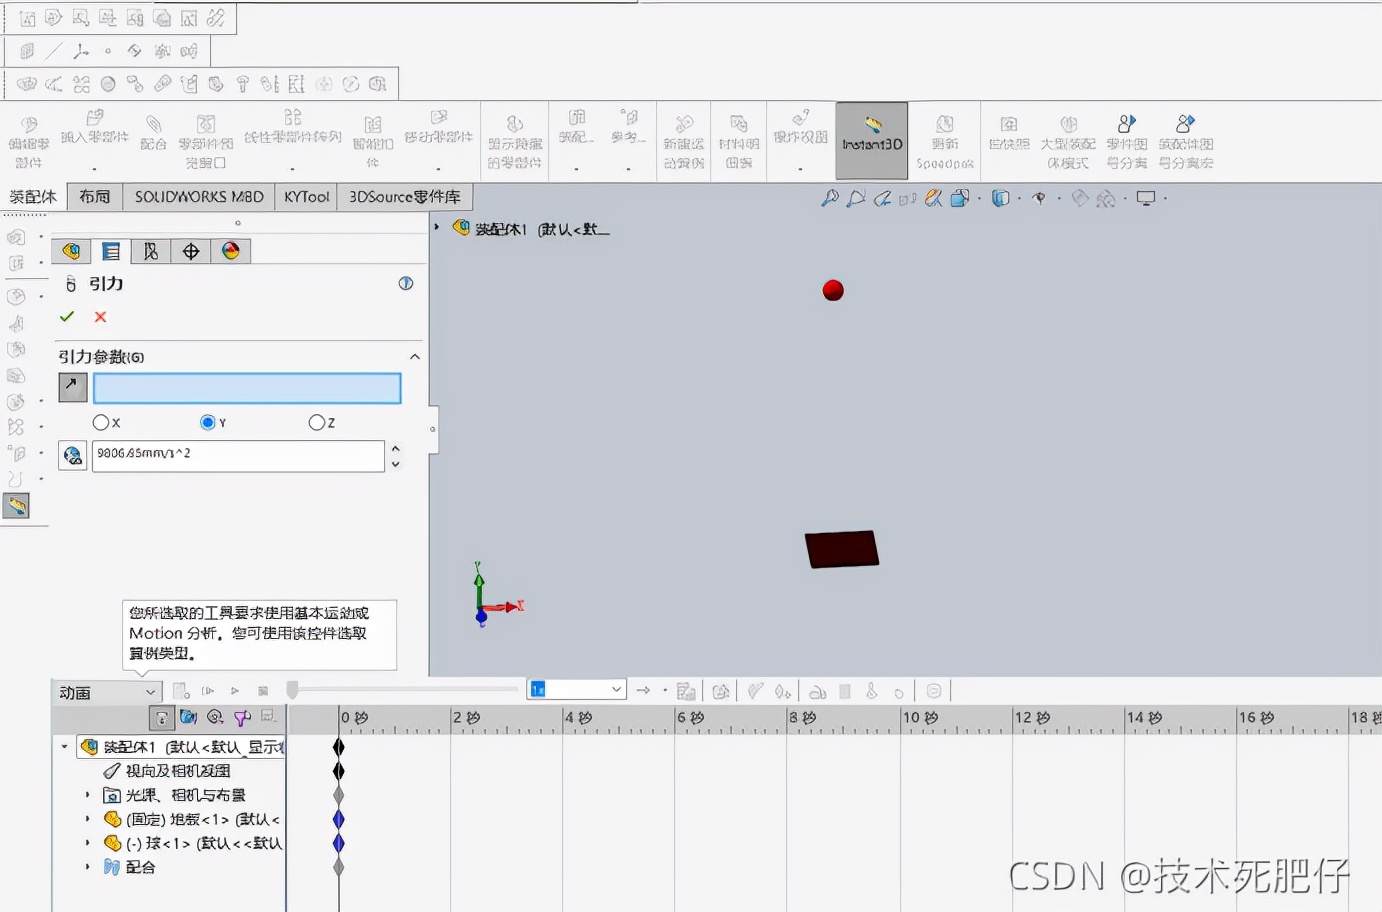Viewport: 1382px width, 912px height.
Task: Confirm gravity with the green checkmark
Action: 67,317
